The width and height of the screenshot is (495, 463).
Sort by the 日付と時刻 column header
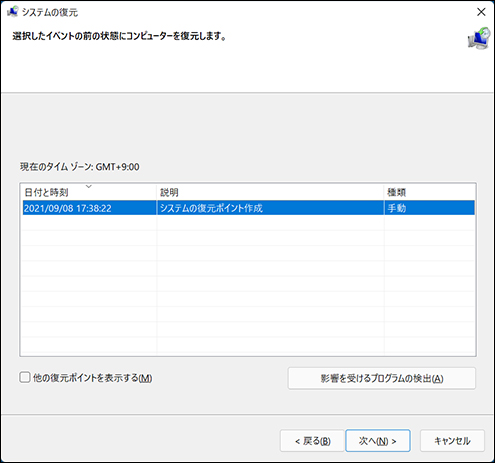pyautogui.click(x=88, y=192)
